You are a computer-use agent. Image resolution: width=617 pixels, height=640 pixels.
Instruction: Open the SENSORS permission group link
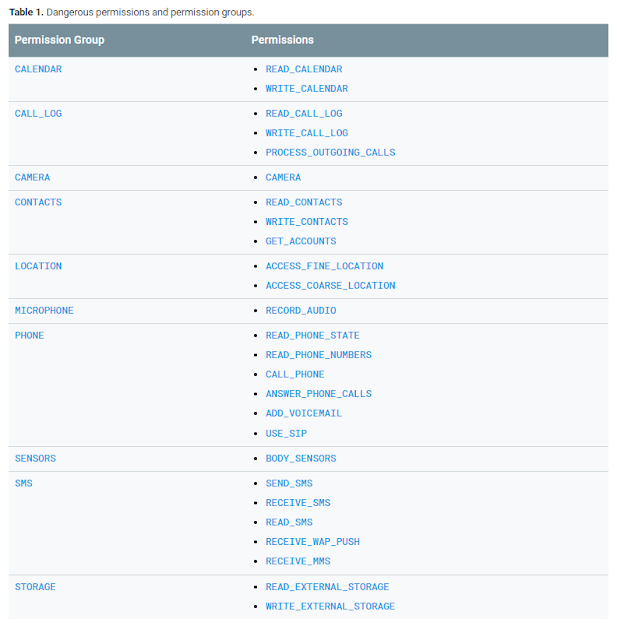pos(36,458)
